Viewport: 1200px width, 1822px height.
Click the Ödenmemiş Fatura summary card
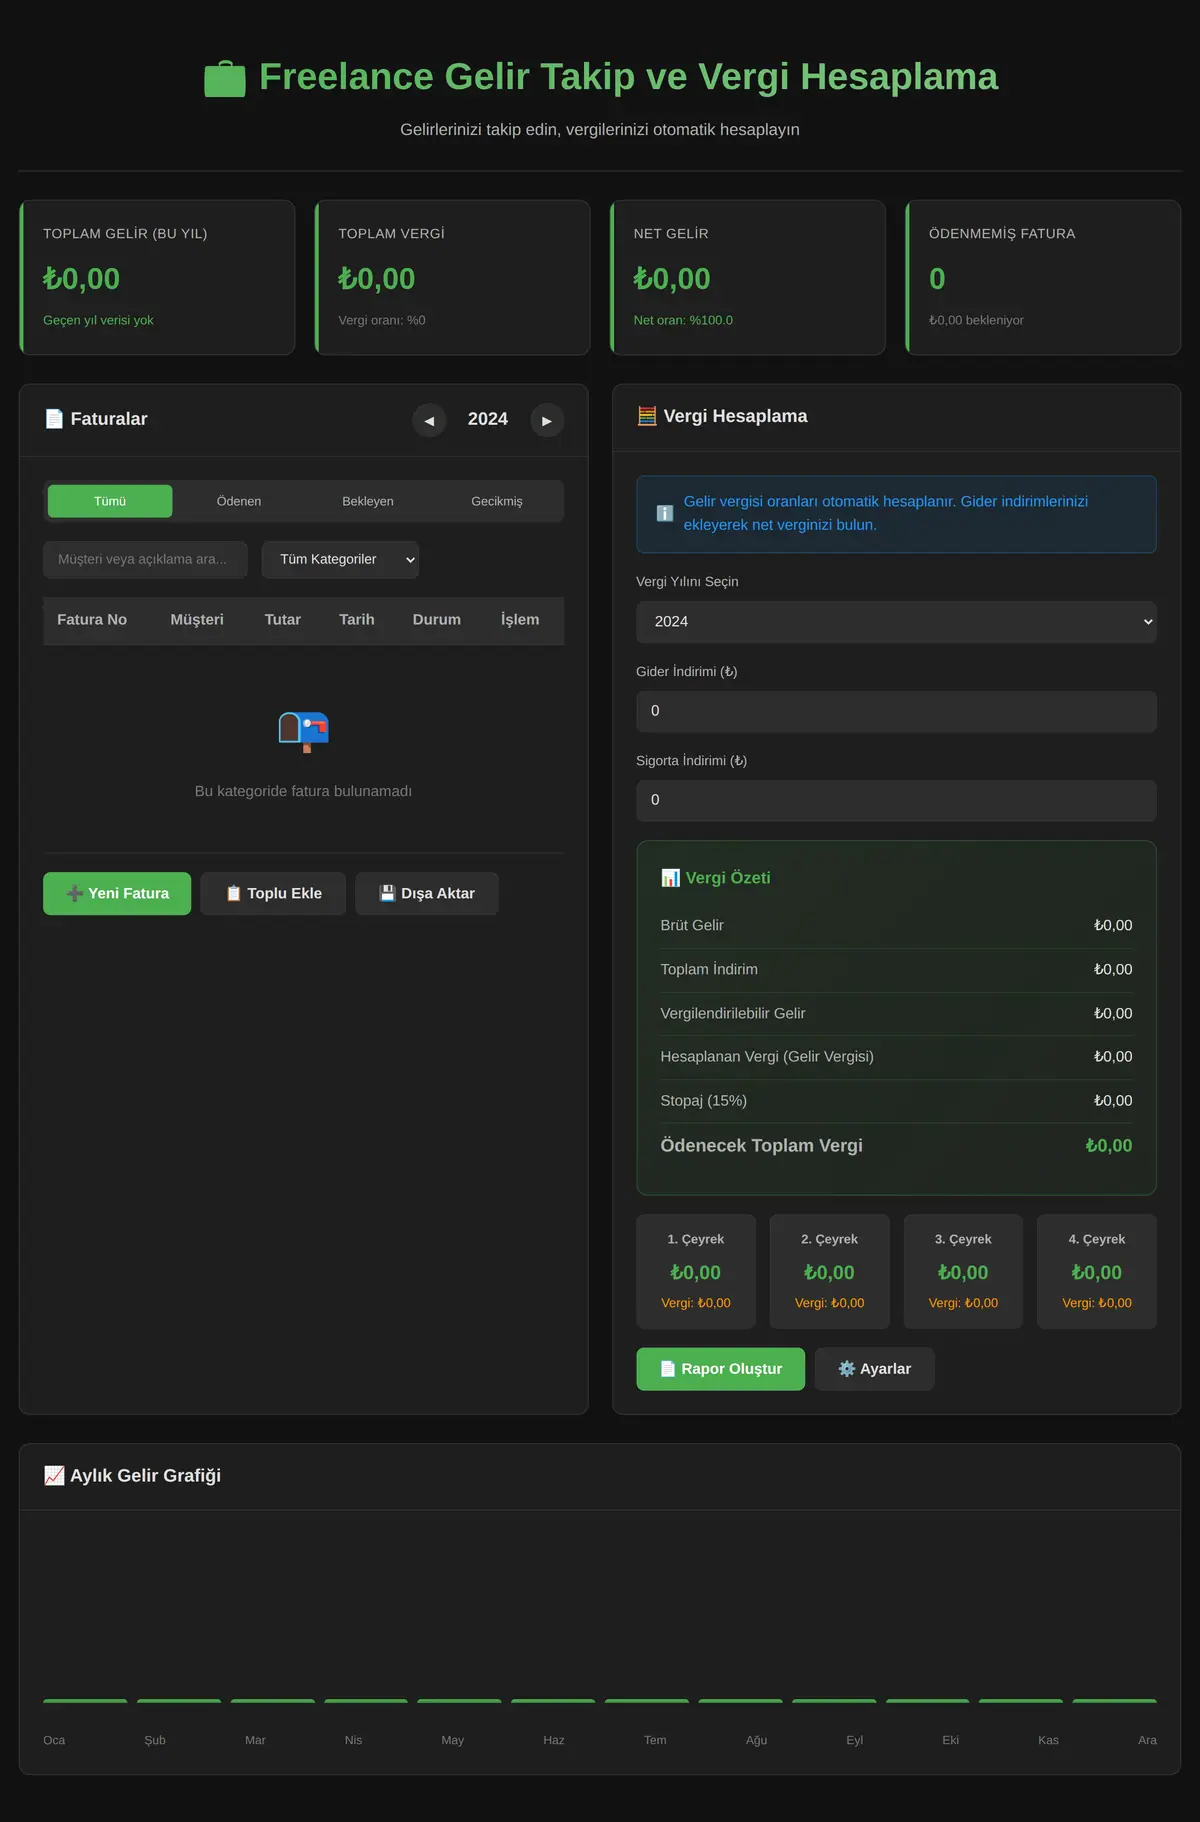(1043, 278)
